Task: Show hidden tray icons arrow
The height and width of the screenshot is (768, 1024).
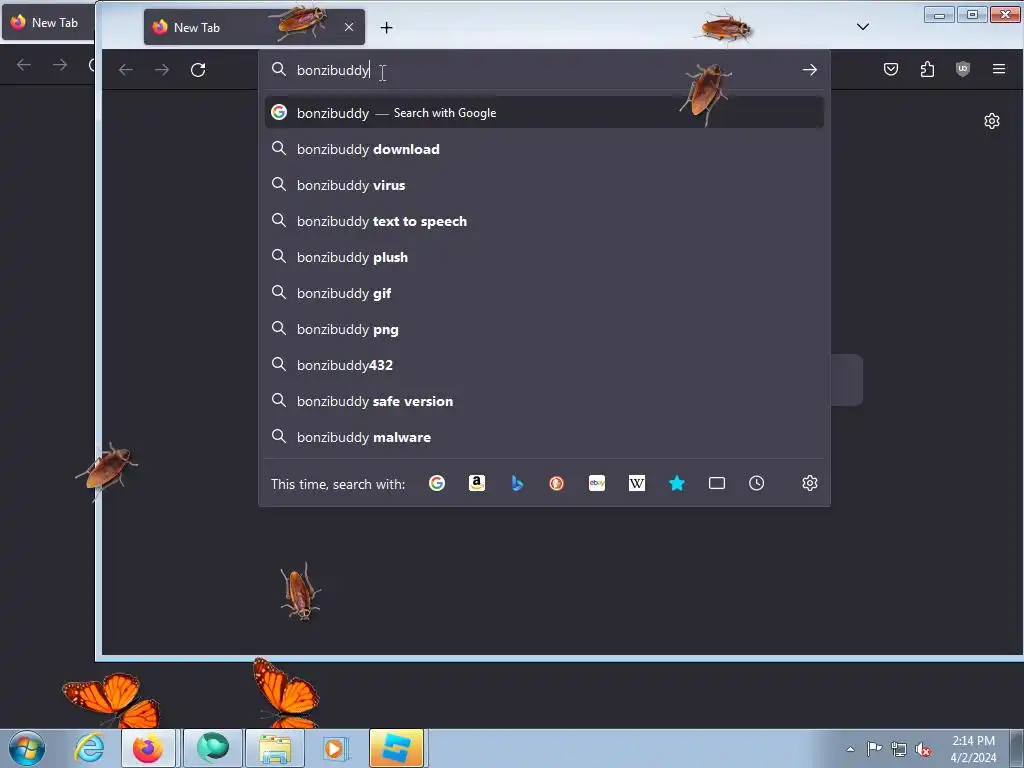Action: [850, 749]
